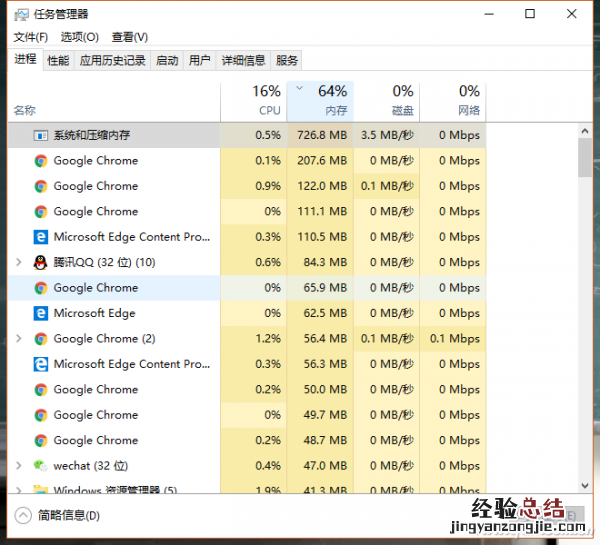Open the 选项(O) menu
Viewport: 600px width, 545px height.
[x=79, y=37]
